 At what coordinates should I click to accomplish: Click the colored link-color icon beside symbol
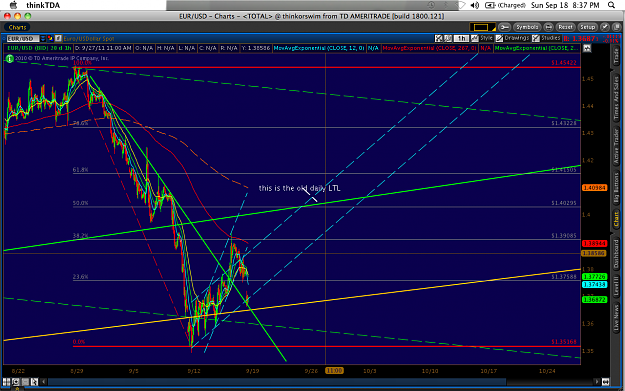point(51,39)
